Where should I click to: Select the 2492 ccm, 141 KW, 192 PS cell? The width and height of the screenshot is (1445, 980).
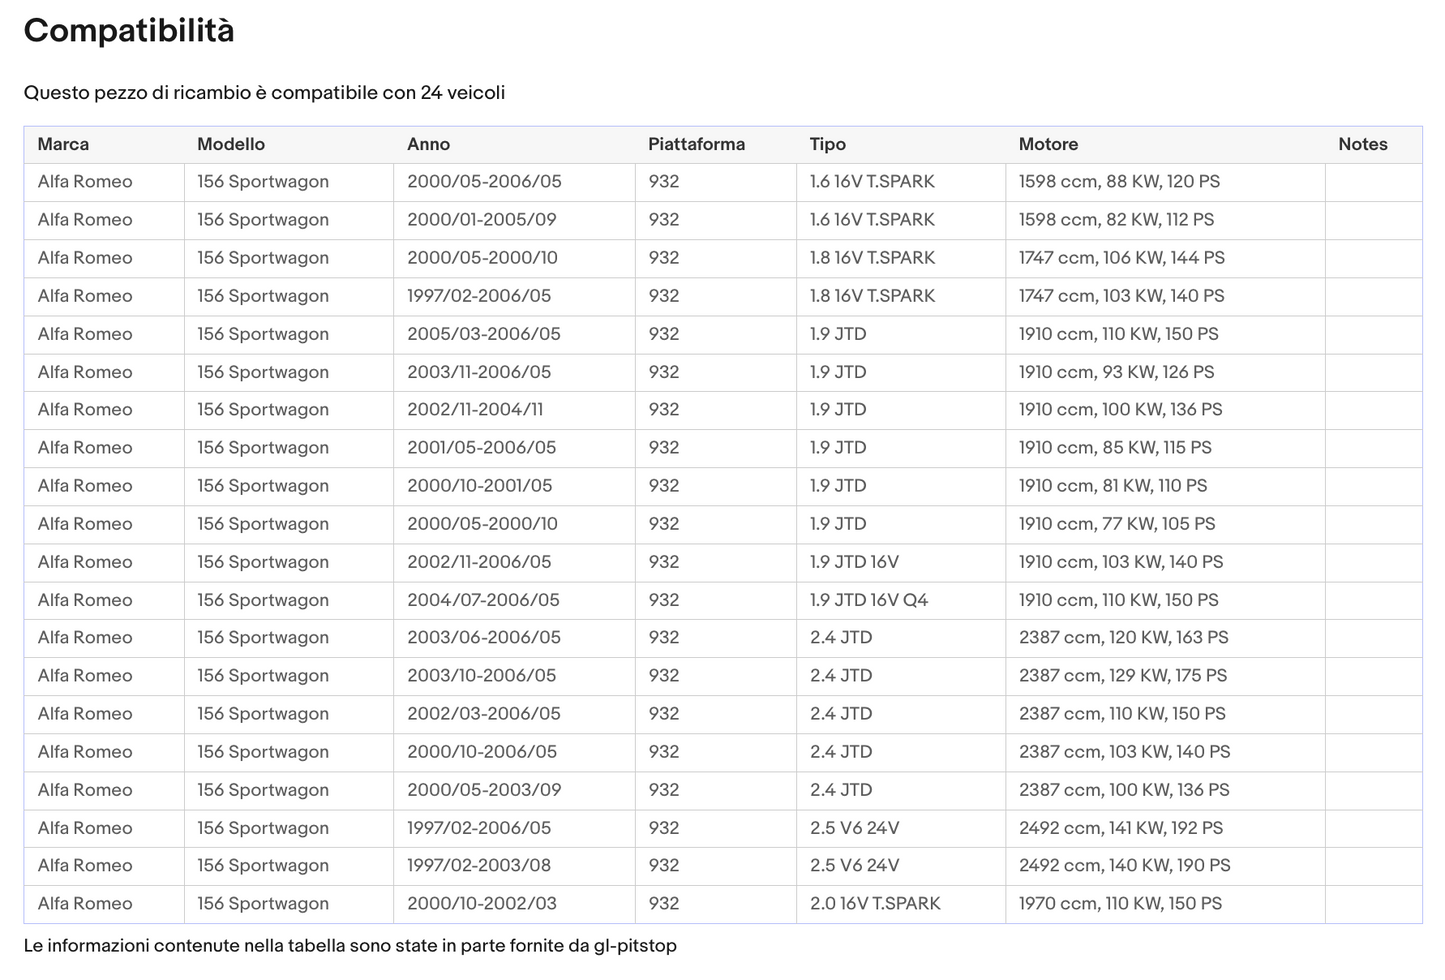(1120, 828)
